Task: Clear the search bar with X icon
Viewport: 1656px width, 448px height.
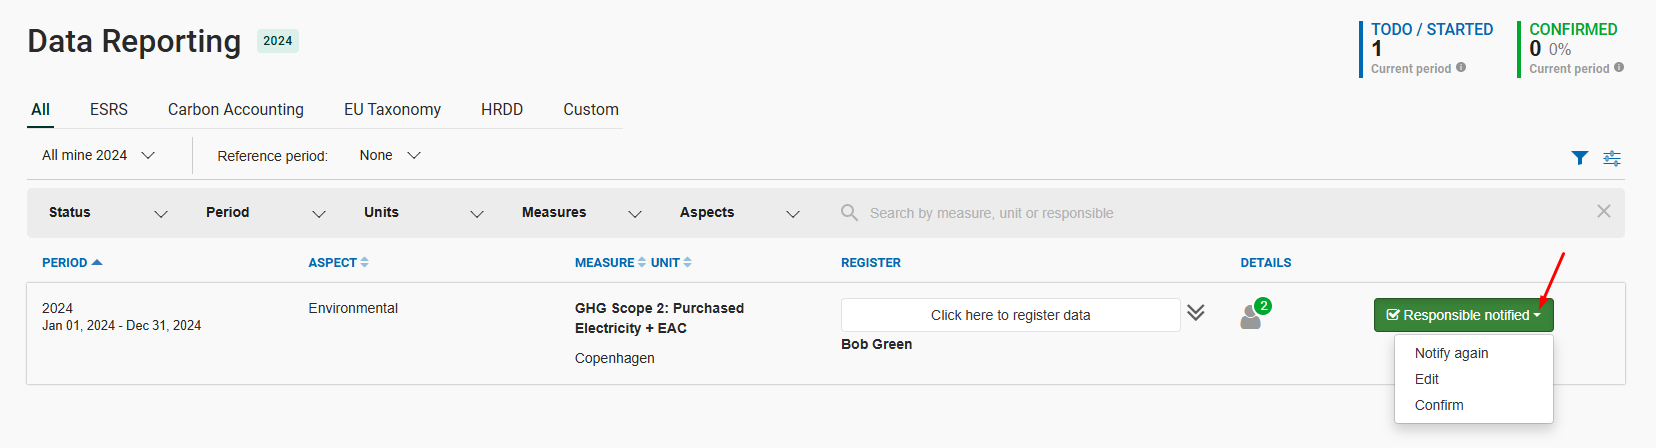Action: (1604, 211)
